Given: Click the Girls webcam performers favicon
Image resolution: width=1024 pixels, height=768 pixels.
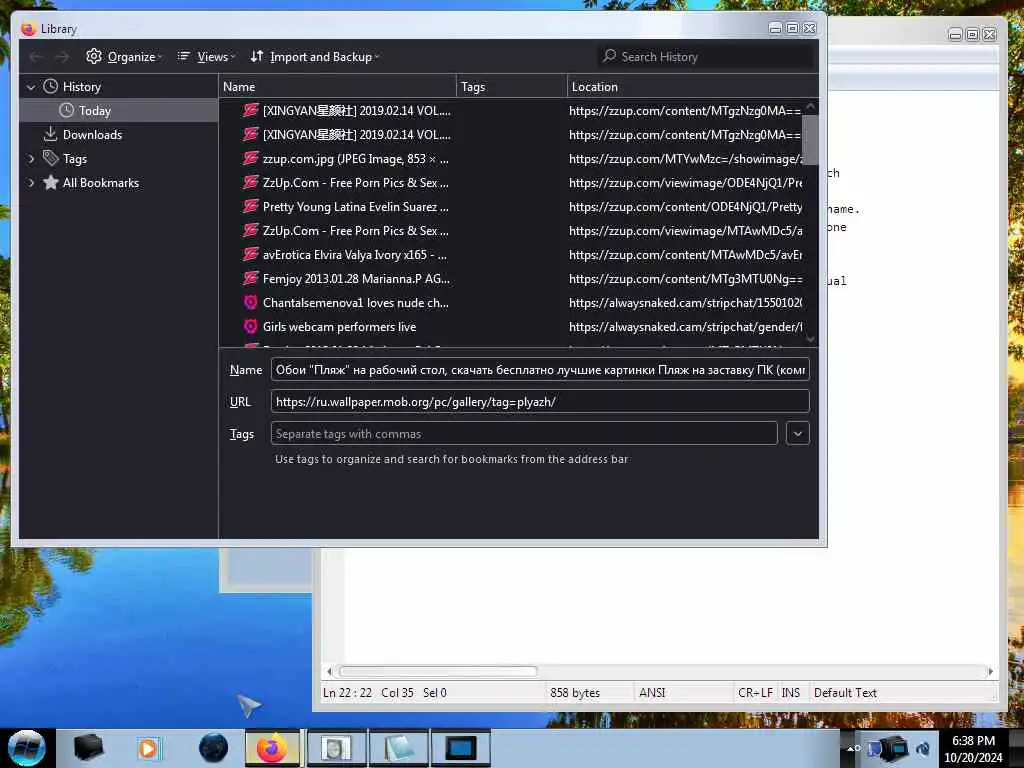Looking at the screenshot, I should (251, 327).
